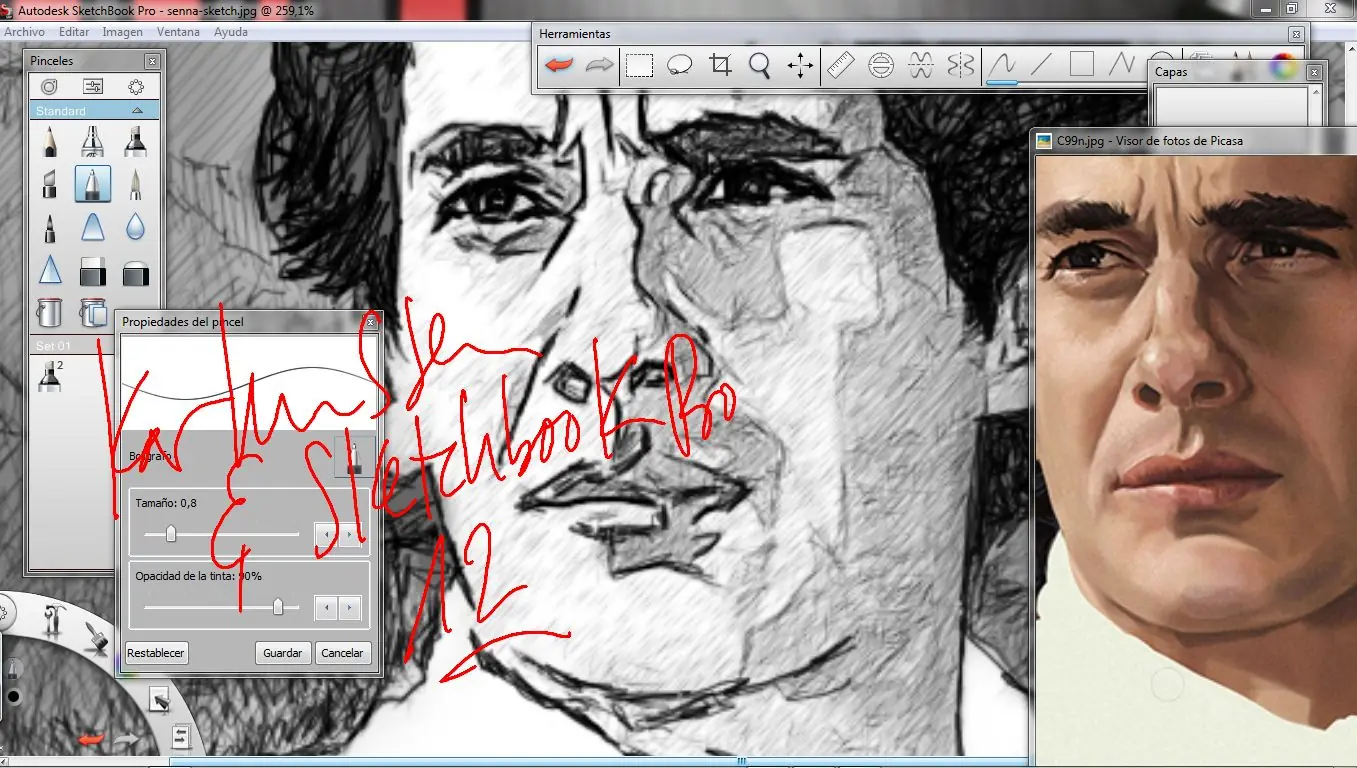Select the Zoom magnifier tool

coord(760,66)
